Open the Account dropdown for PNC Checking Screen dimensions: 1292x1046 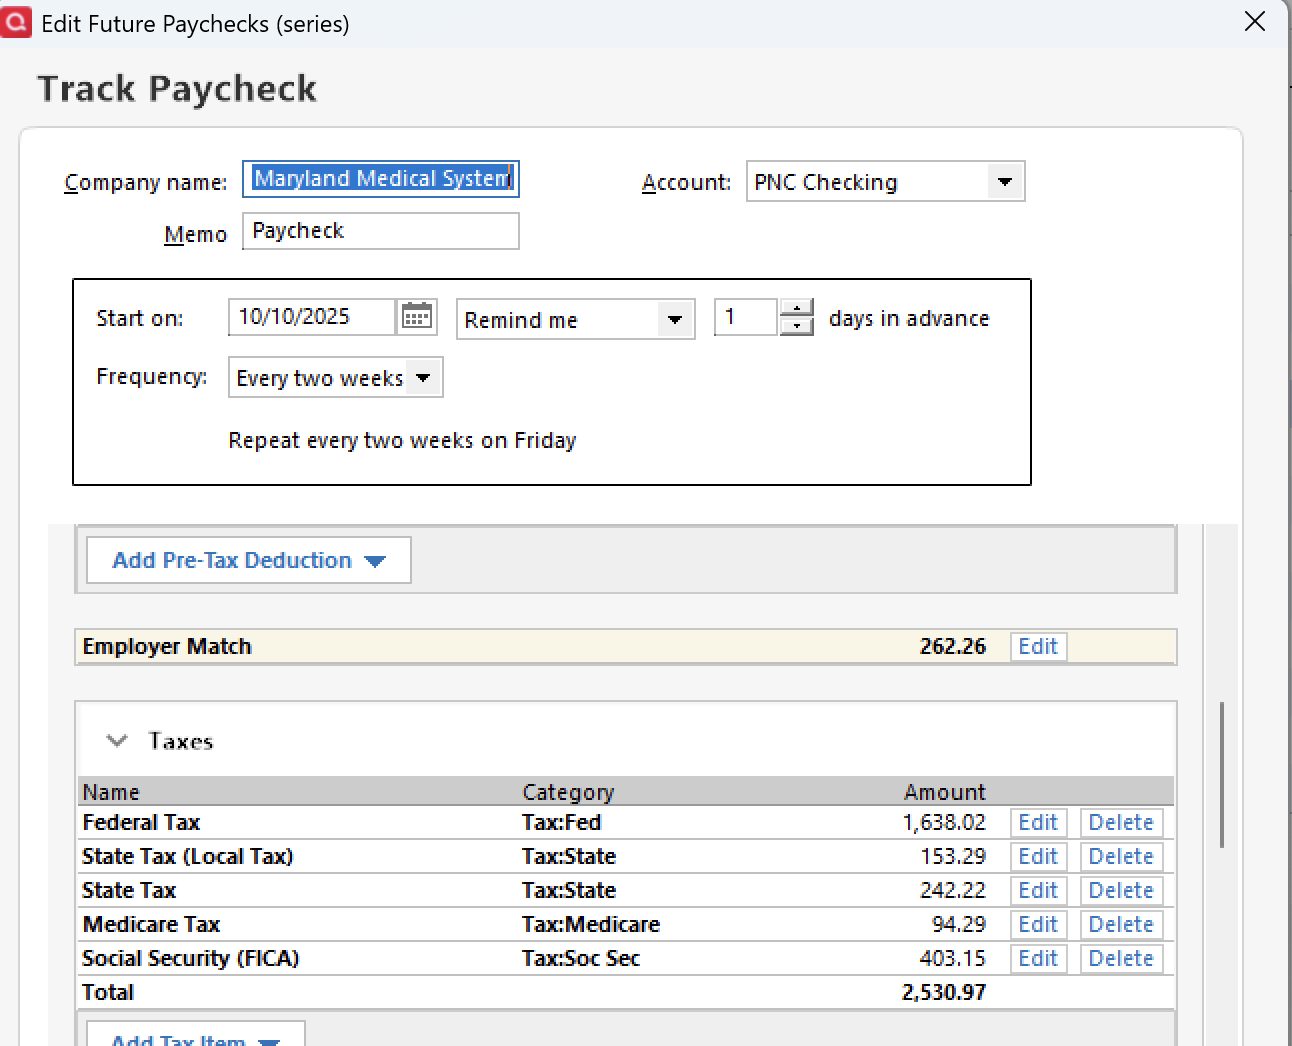[x=1005, y=182]
